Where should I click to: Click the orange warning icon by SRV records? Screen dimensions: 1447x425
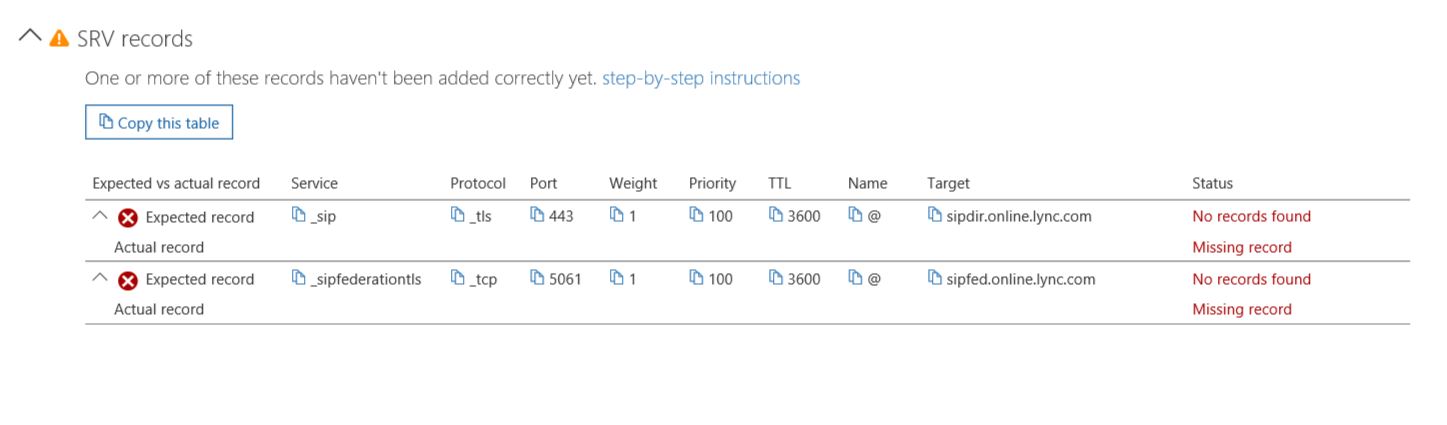click(x=60, y=38)
